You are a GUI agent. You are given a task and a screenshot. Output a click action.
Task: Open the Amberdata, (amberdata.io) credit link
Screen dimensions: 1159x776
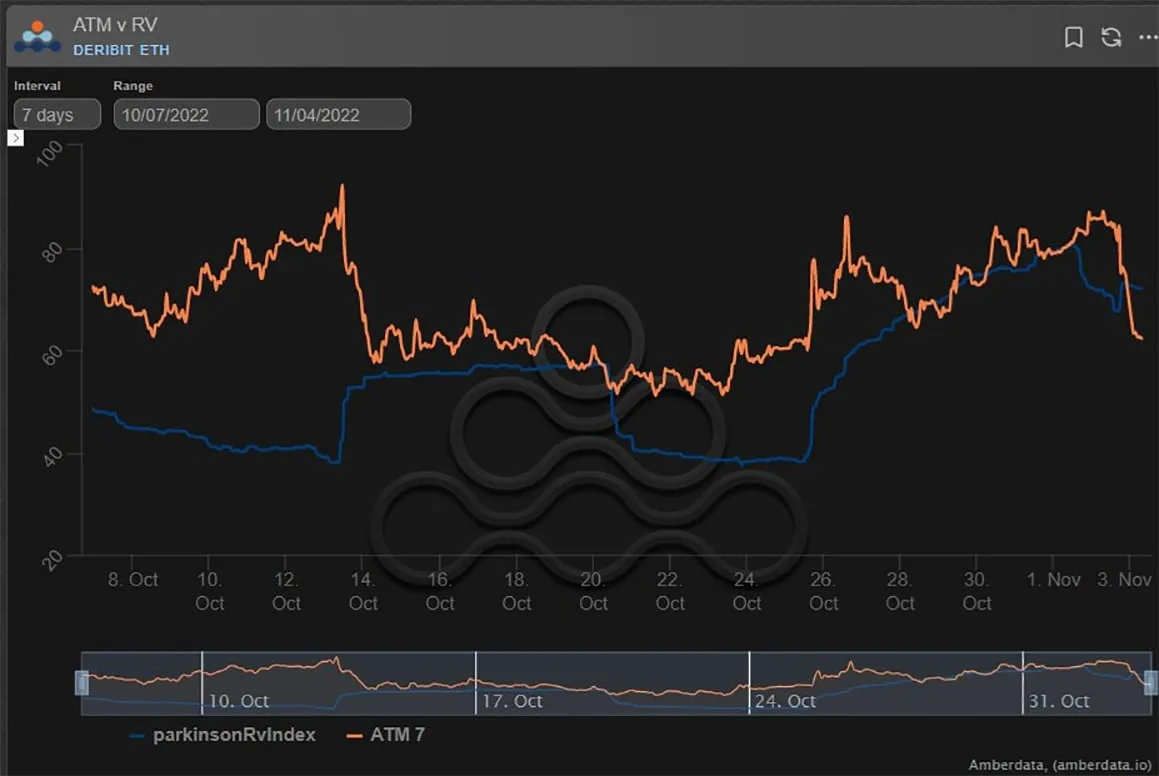1060,765
